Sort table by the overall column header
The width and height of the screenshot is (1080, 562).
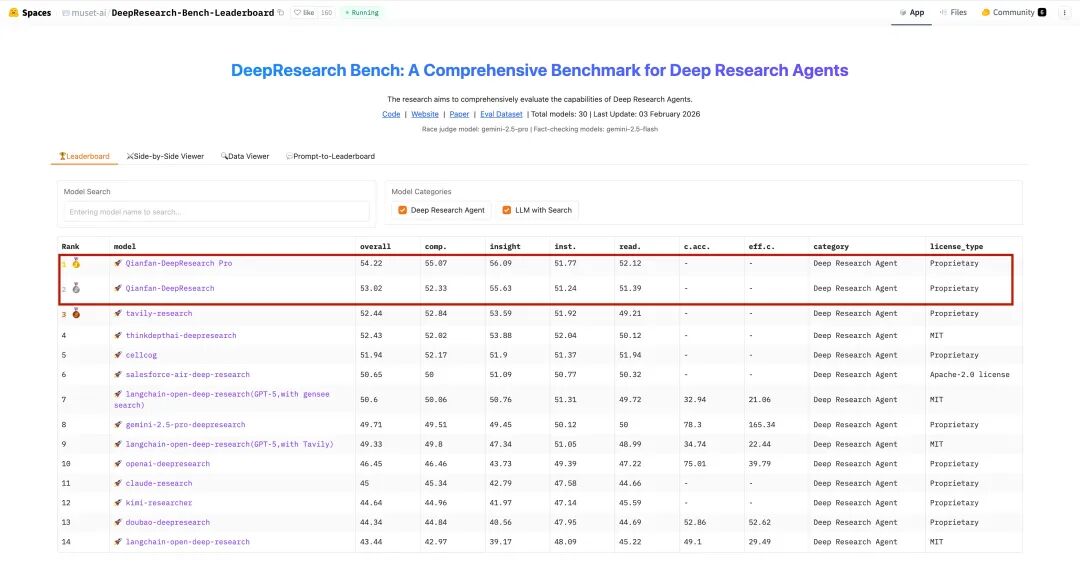click(x=375, y=246)
